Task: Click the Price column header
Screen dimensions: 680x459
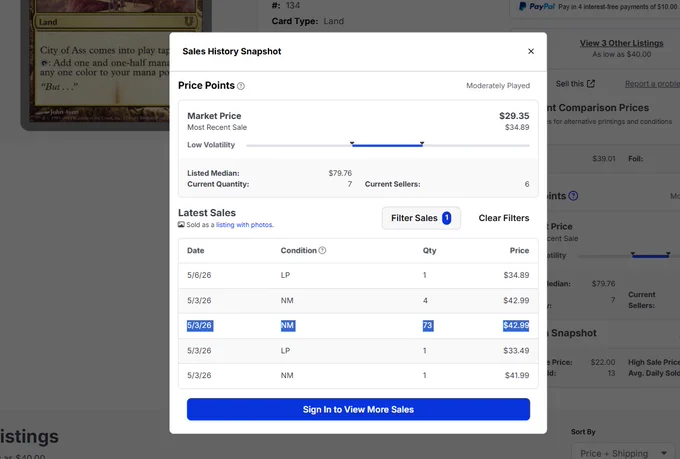Action: click(x=519, y=250)
